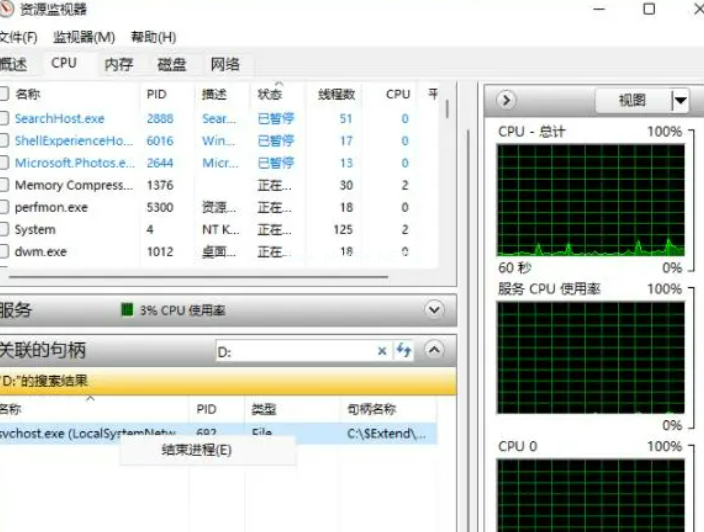Open the 监视器(M) menu

pyautogui.click(x=84, y=37)
